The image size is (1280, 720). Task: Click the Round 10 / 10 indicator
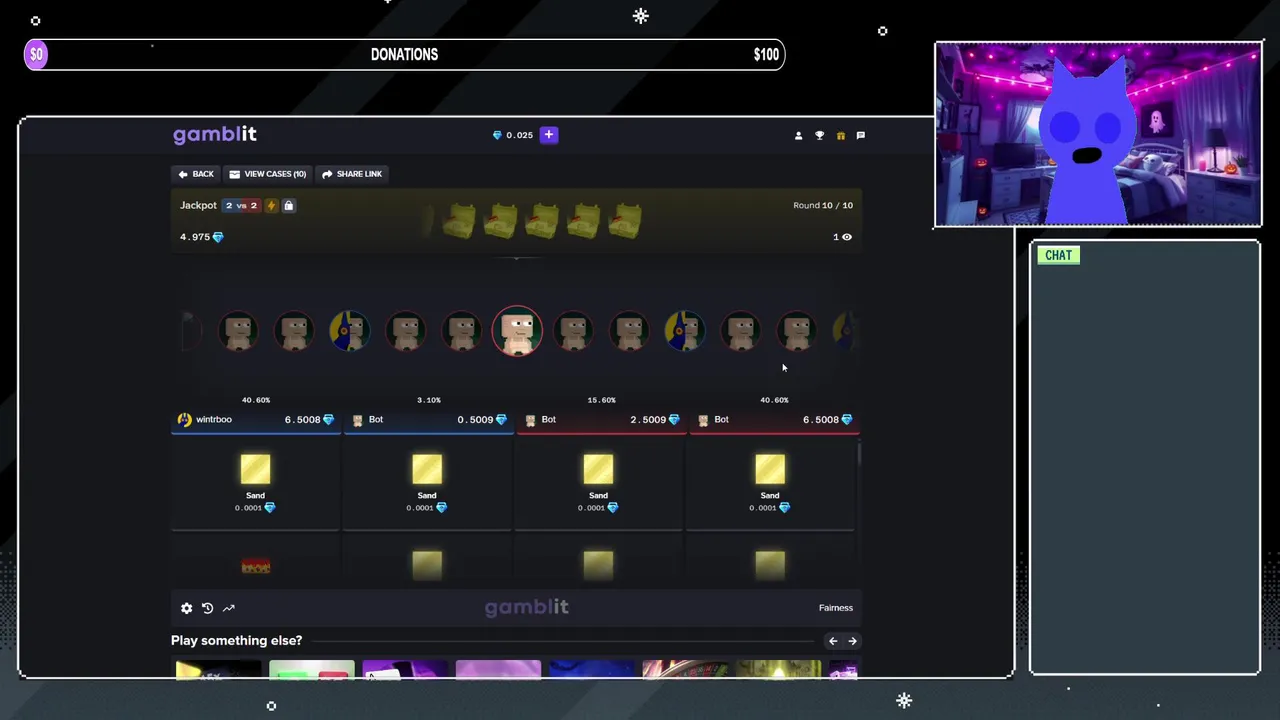pos(823,206)
